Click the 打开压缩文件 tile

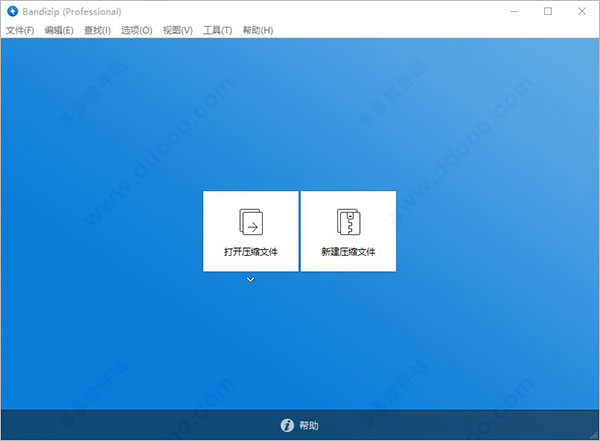(x=251, y=231)
